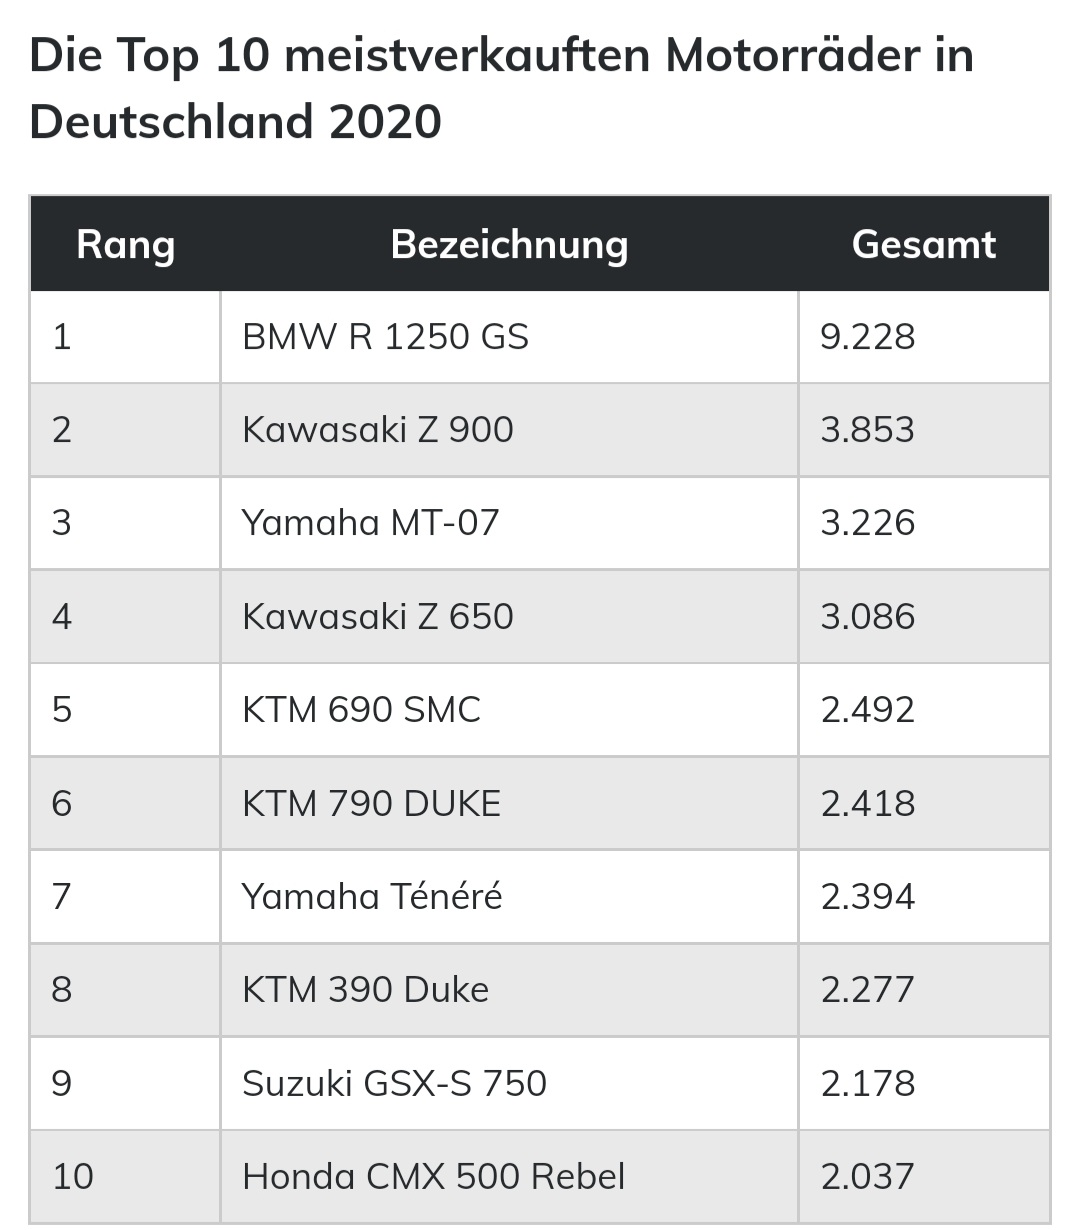This screenshot has height=1230, width=1080.
Task: Click the total value 2.037
Action: click(867, 1176)
